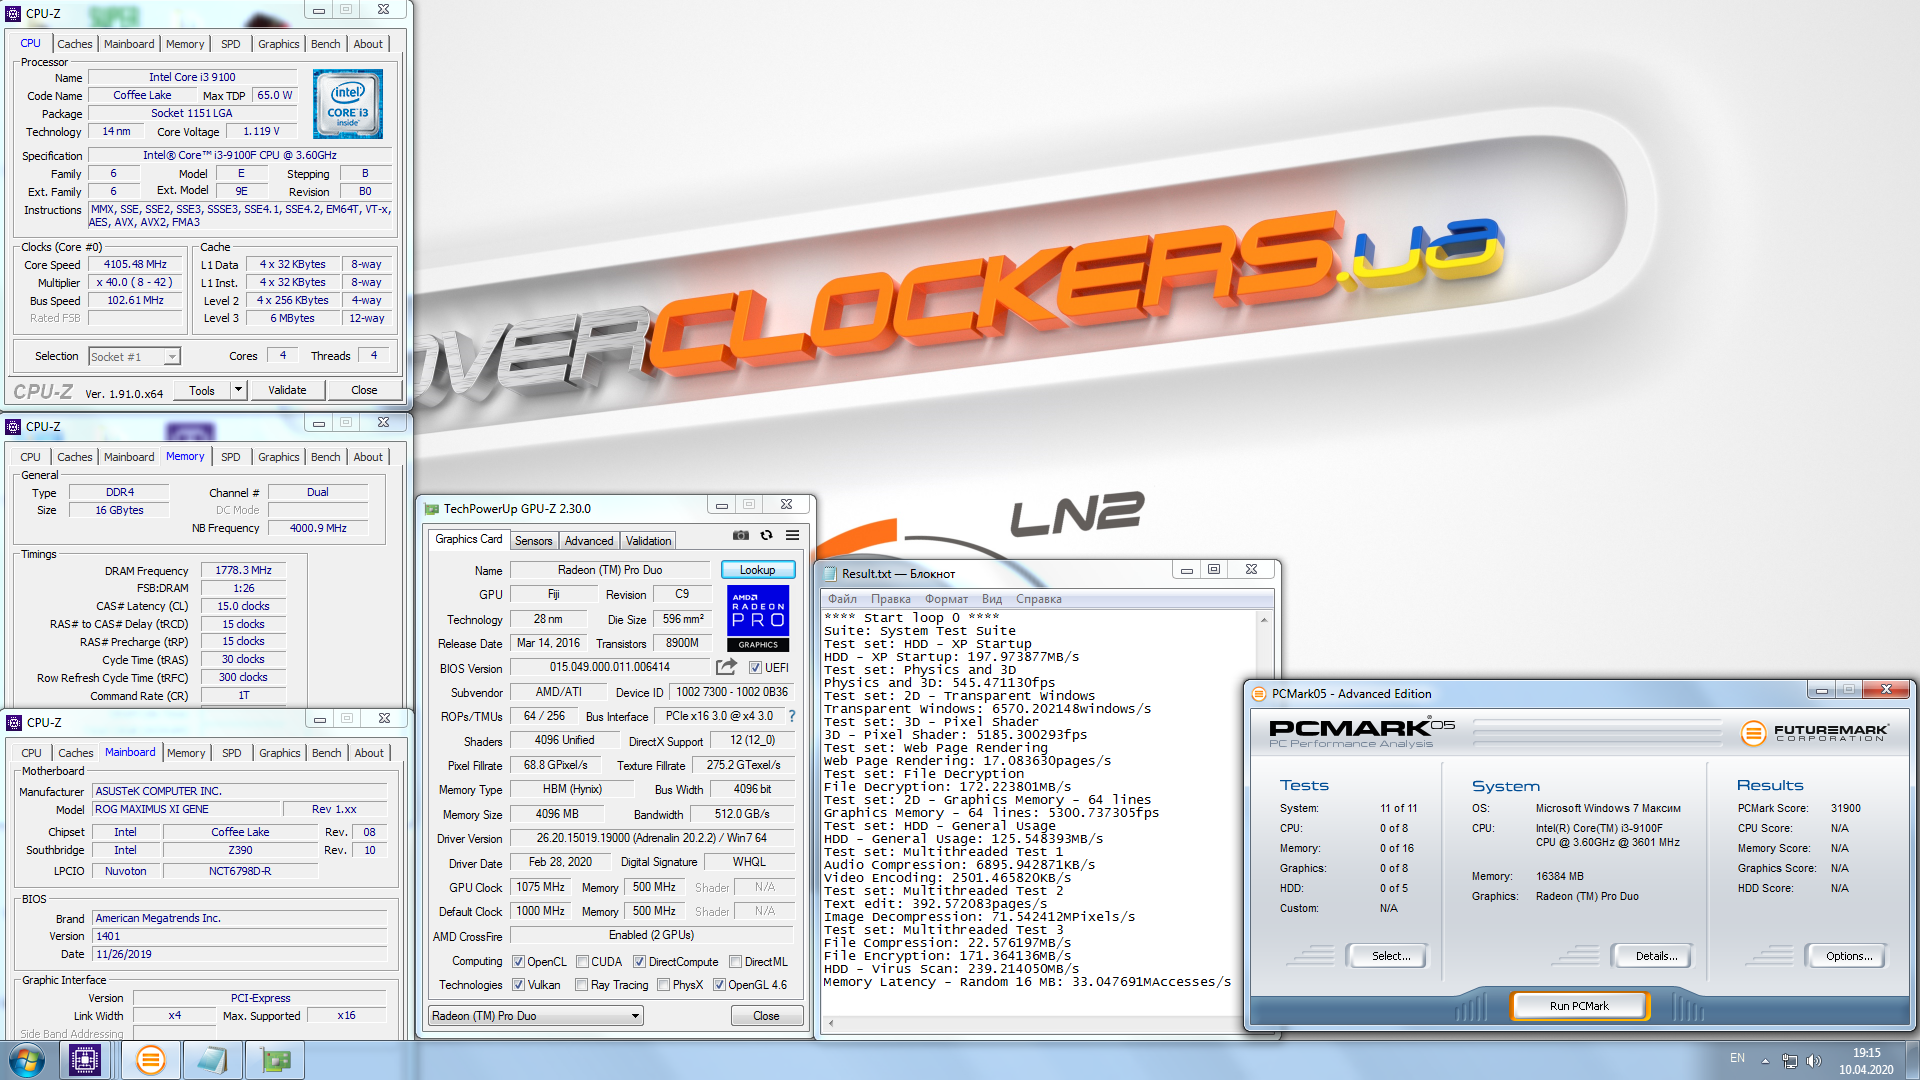Image resolution: width=1920 pixels, height=1080 pixels.
Task: Show hidden tray icons arrow
Action: [1765, 1060]
